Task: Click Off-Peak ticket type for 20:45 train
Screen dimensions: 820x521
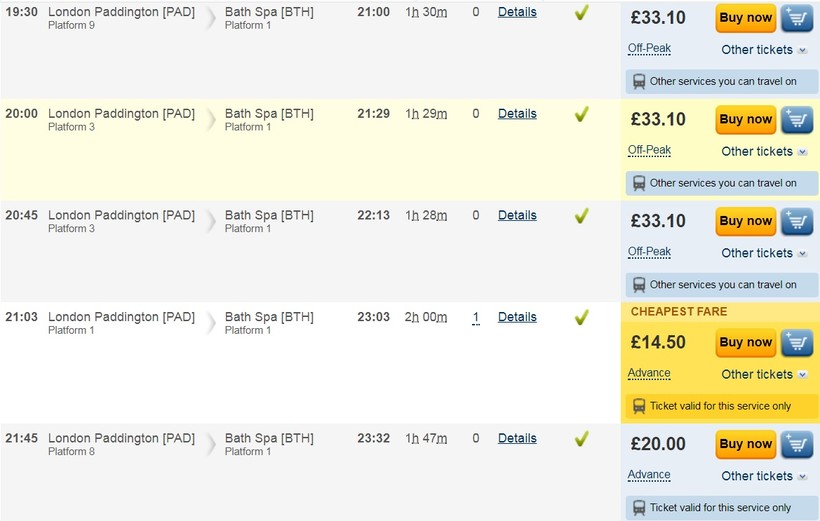Action: pyautogui.click(x=649, y=252)
